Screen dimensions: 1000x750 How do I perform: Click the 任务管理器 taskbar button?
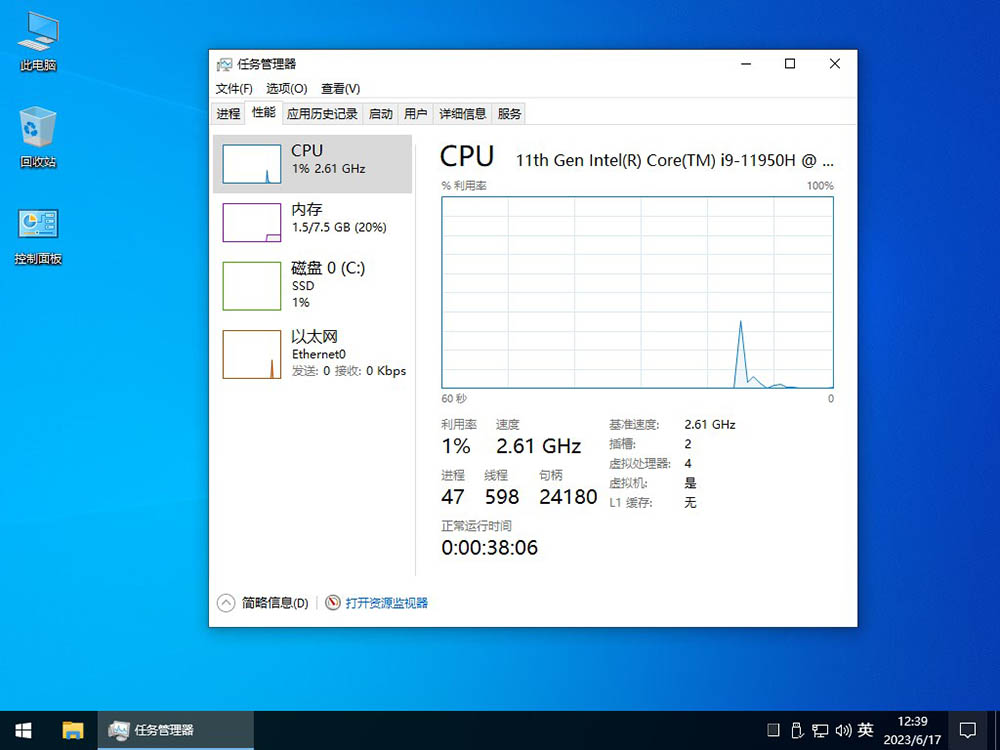pos(175,730)
